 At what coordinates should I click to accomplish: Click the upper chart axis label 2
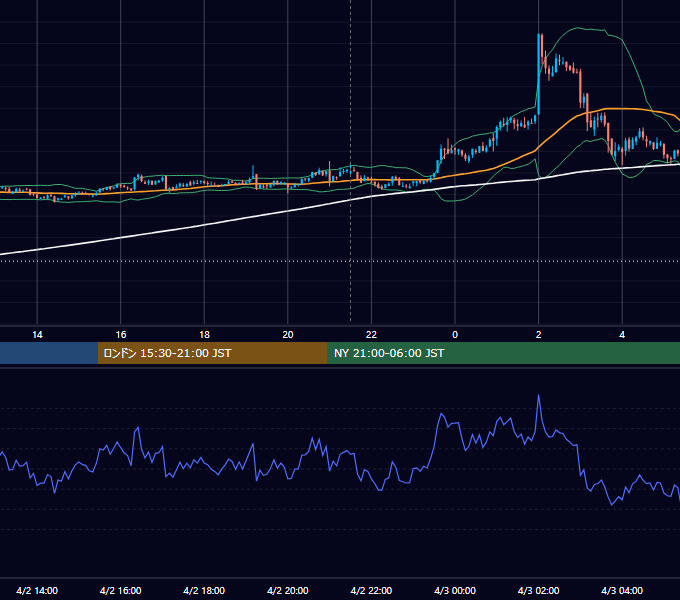(x=538, y=335)
